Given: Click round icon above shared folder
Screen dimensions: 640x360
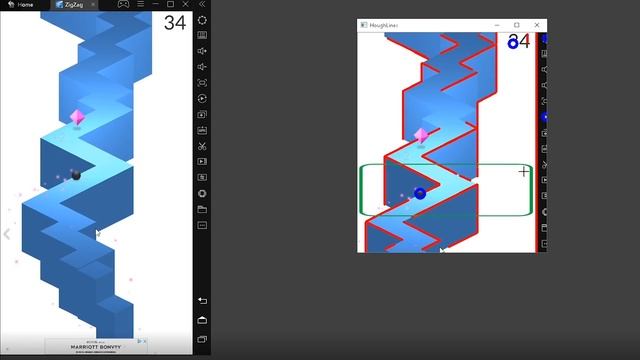Looking at the screenshot, I should coord(202,193).
